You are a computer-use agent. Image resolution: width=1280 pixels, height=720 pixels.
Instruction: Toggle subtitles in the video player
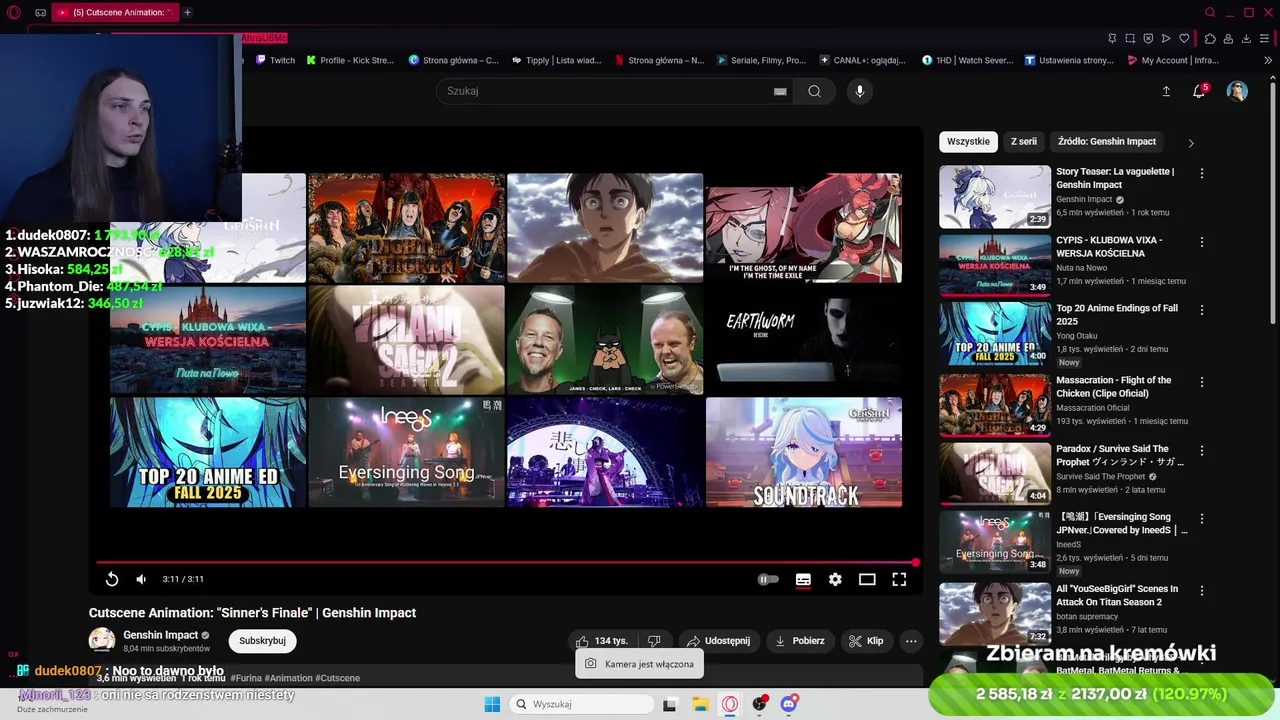[x=803, y=579]
